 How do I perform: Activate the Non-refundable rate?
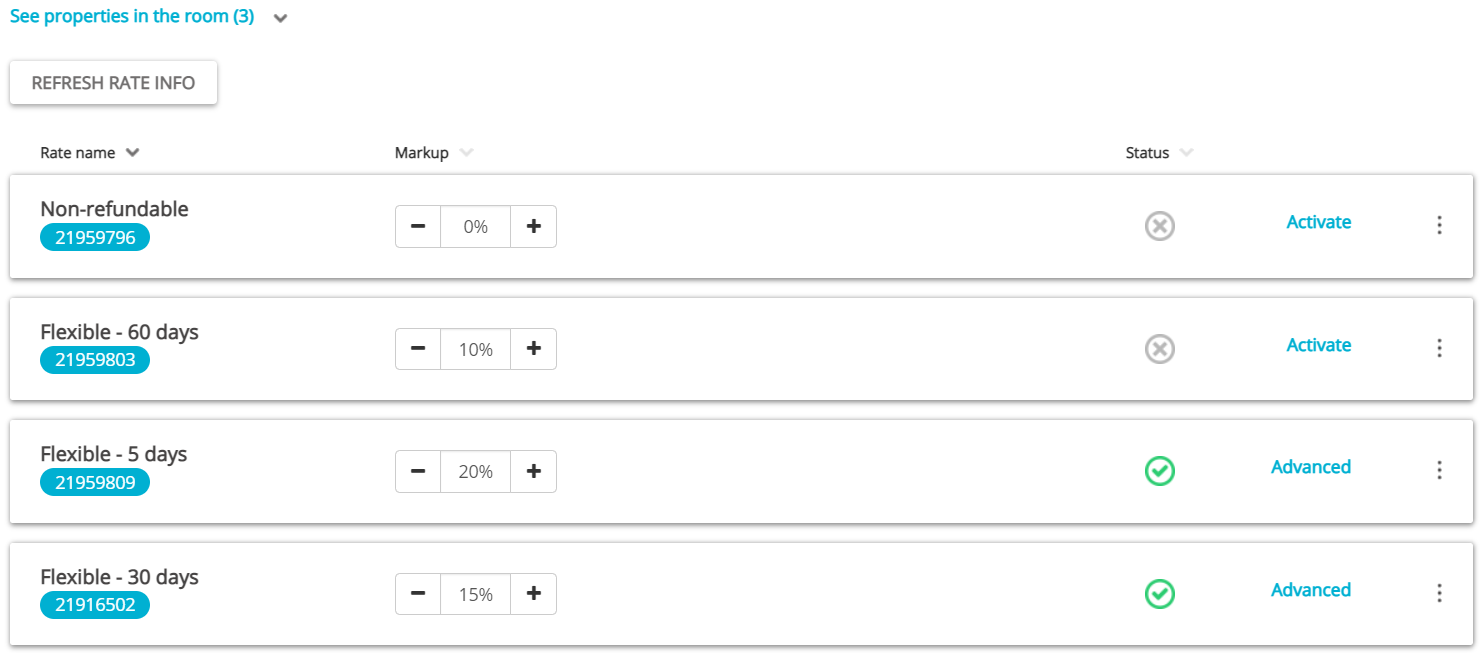click(1318, 222)
